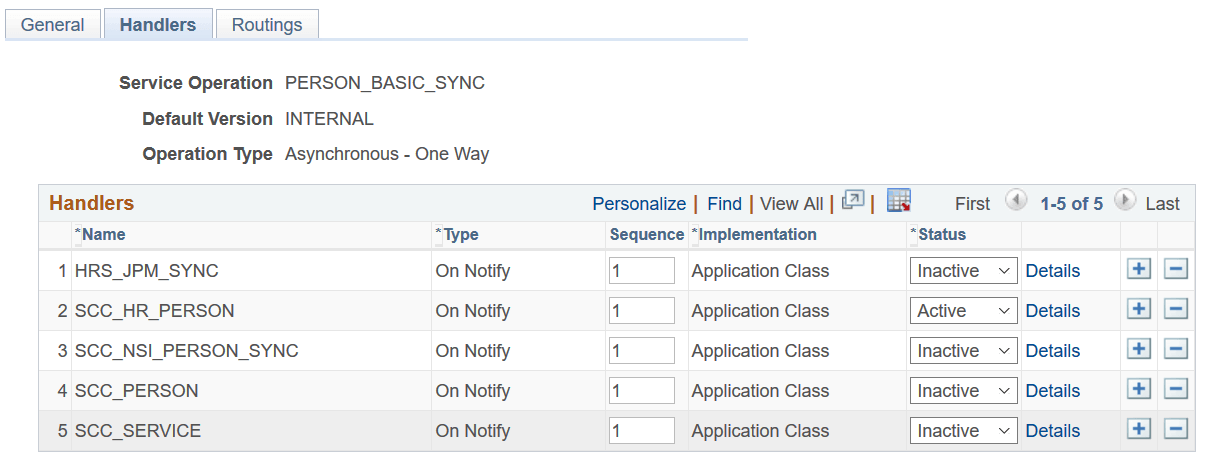Click the Personalize link
This screenshot has width=1217, height=468.
(x=639, y=204)
